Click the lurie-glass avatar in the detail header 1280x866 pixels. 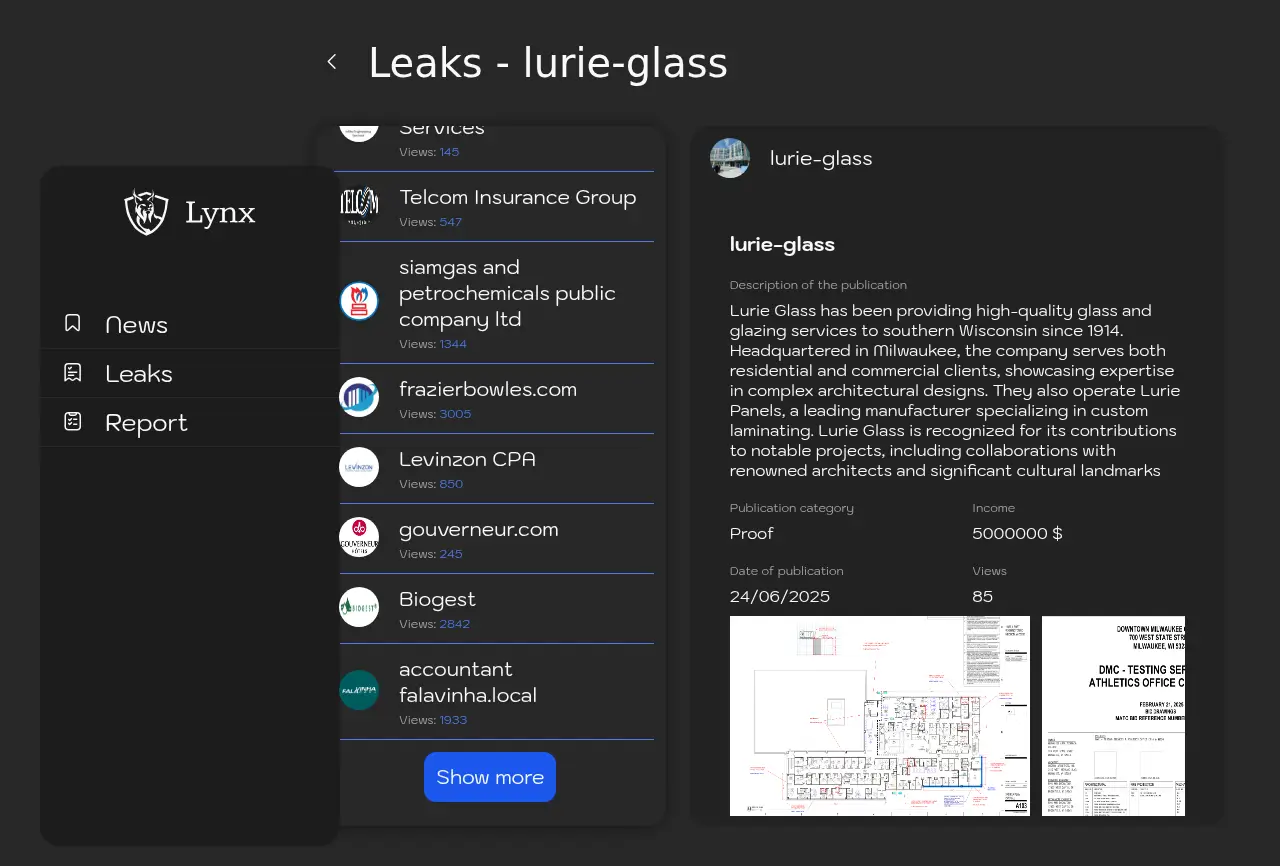click(730, 158)
